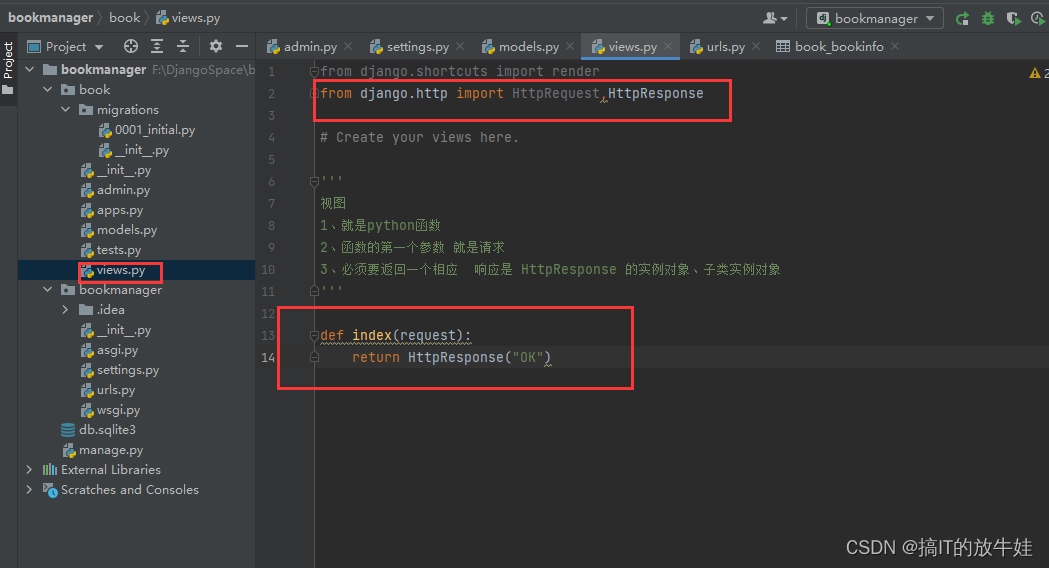Close the settings.py tab
Screen dimensions: 1049x568
coord(460,46)
